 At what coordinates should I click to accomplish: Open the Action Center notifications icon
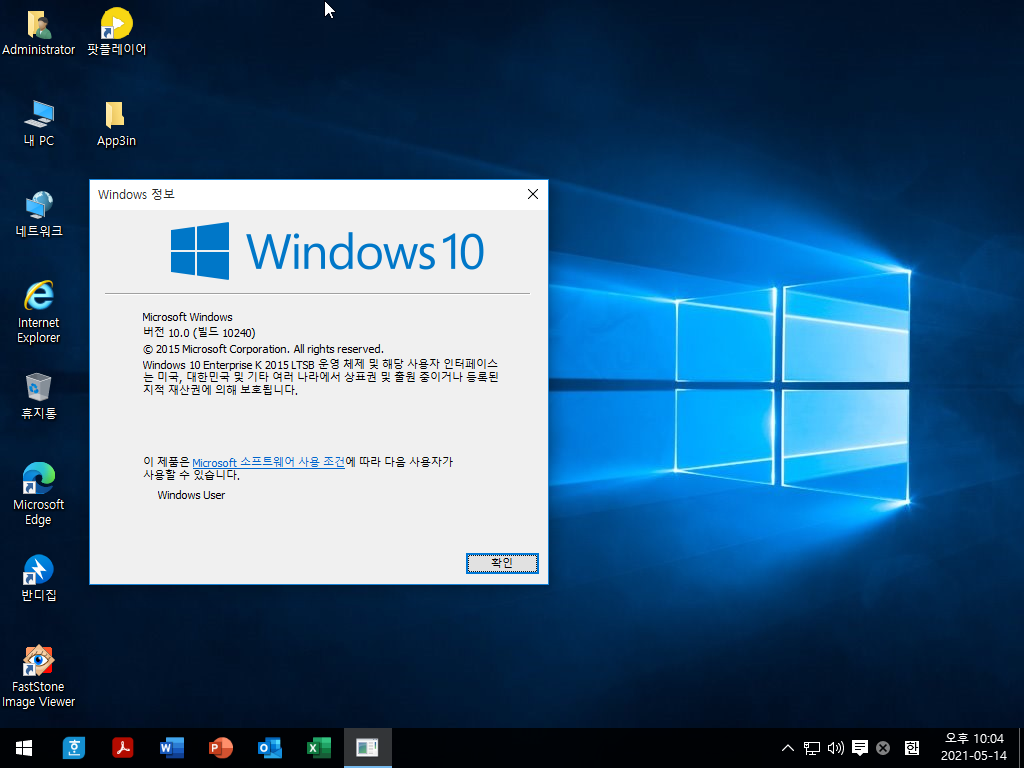click(859, 748)
